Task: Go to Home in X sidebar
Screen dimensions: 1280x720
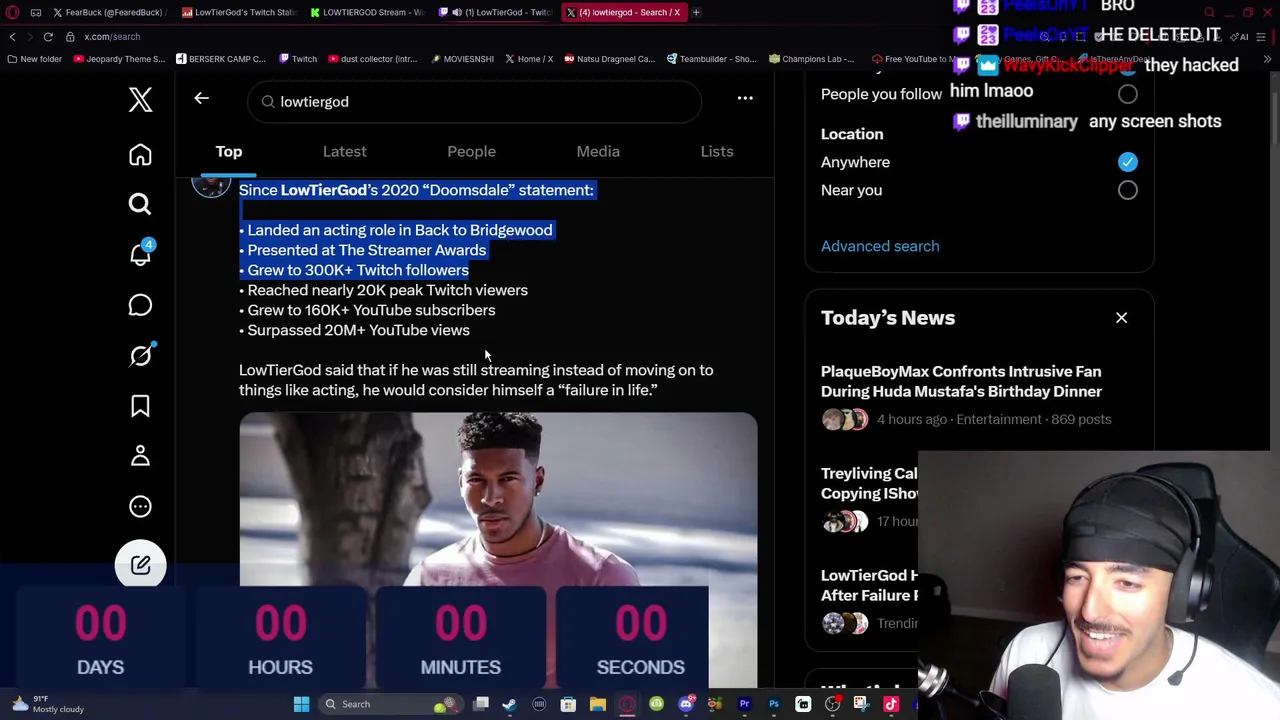Action: tap(140, 155)
